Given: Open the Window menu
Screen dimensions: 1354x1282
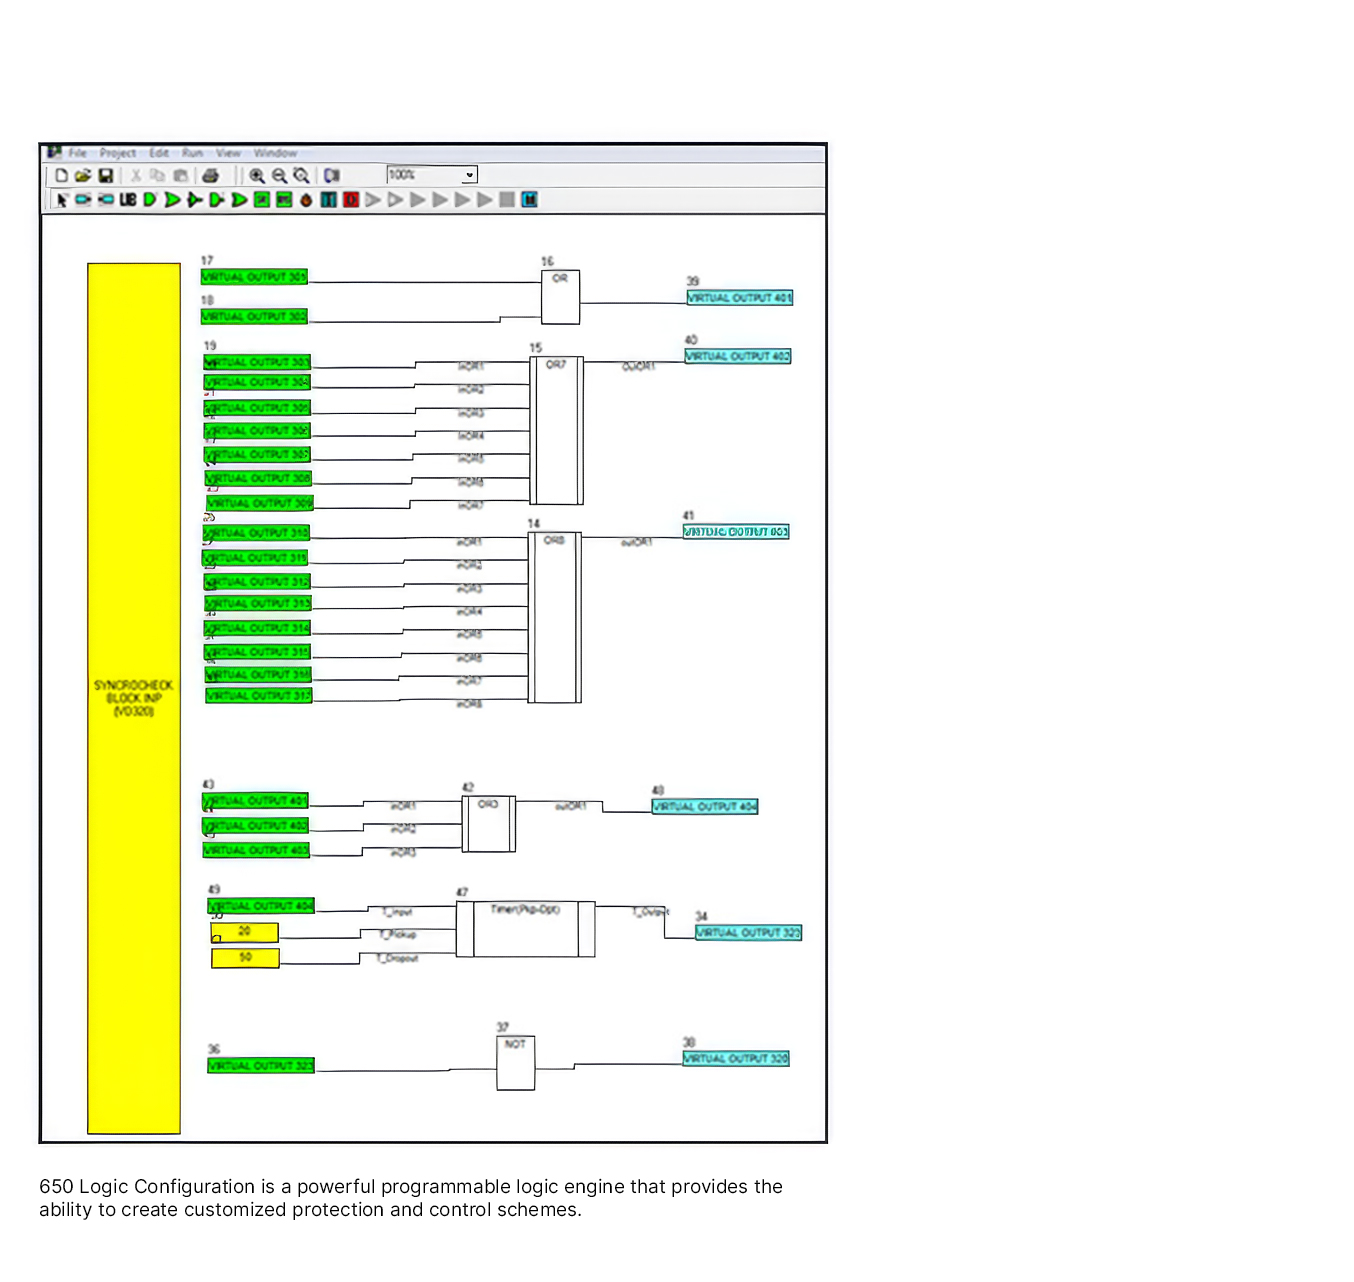Looking at the screenshot, I should pos(275,153).
